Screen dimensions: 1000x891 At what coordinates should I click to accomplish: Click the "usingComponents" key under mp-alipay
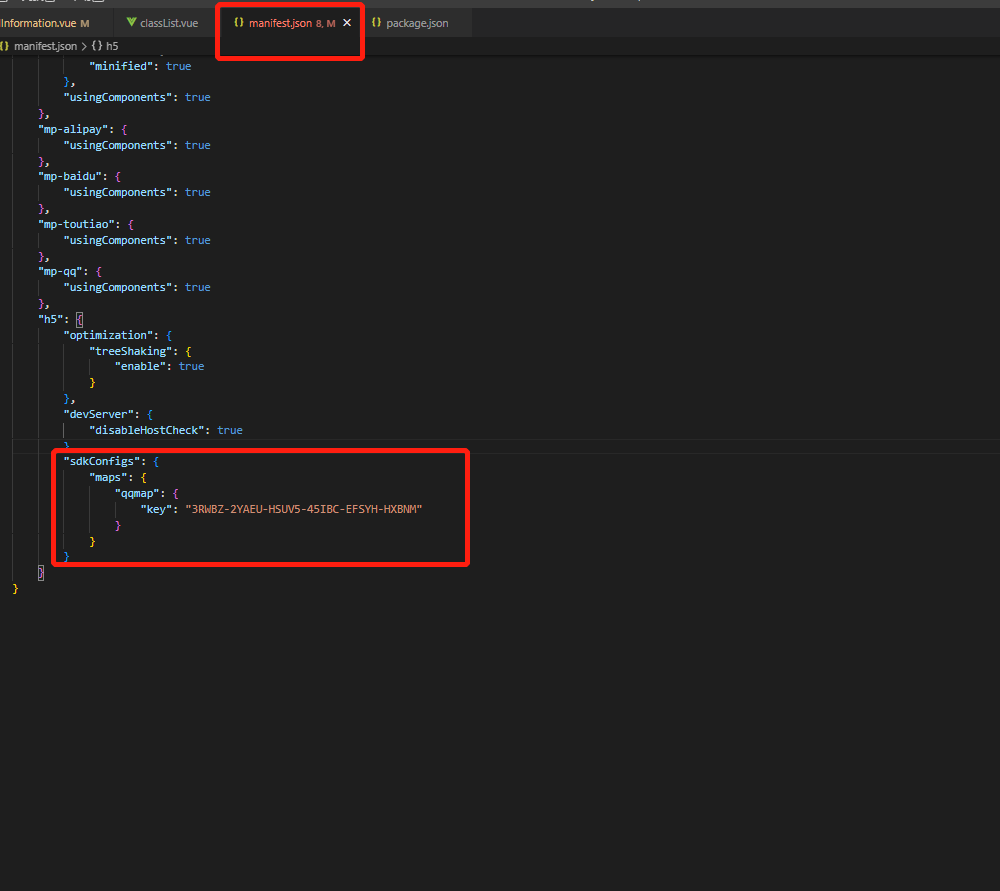[x=118, y=145]
